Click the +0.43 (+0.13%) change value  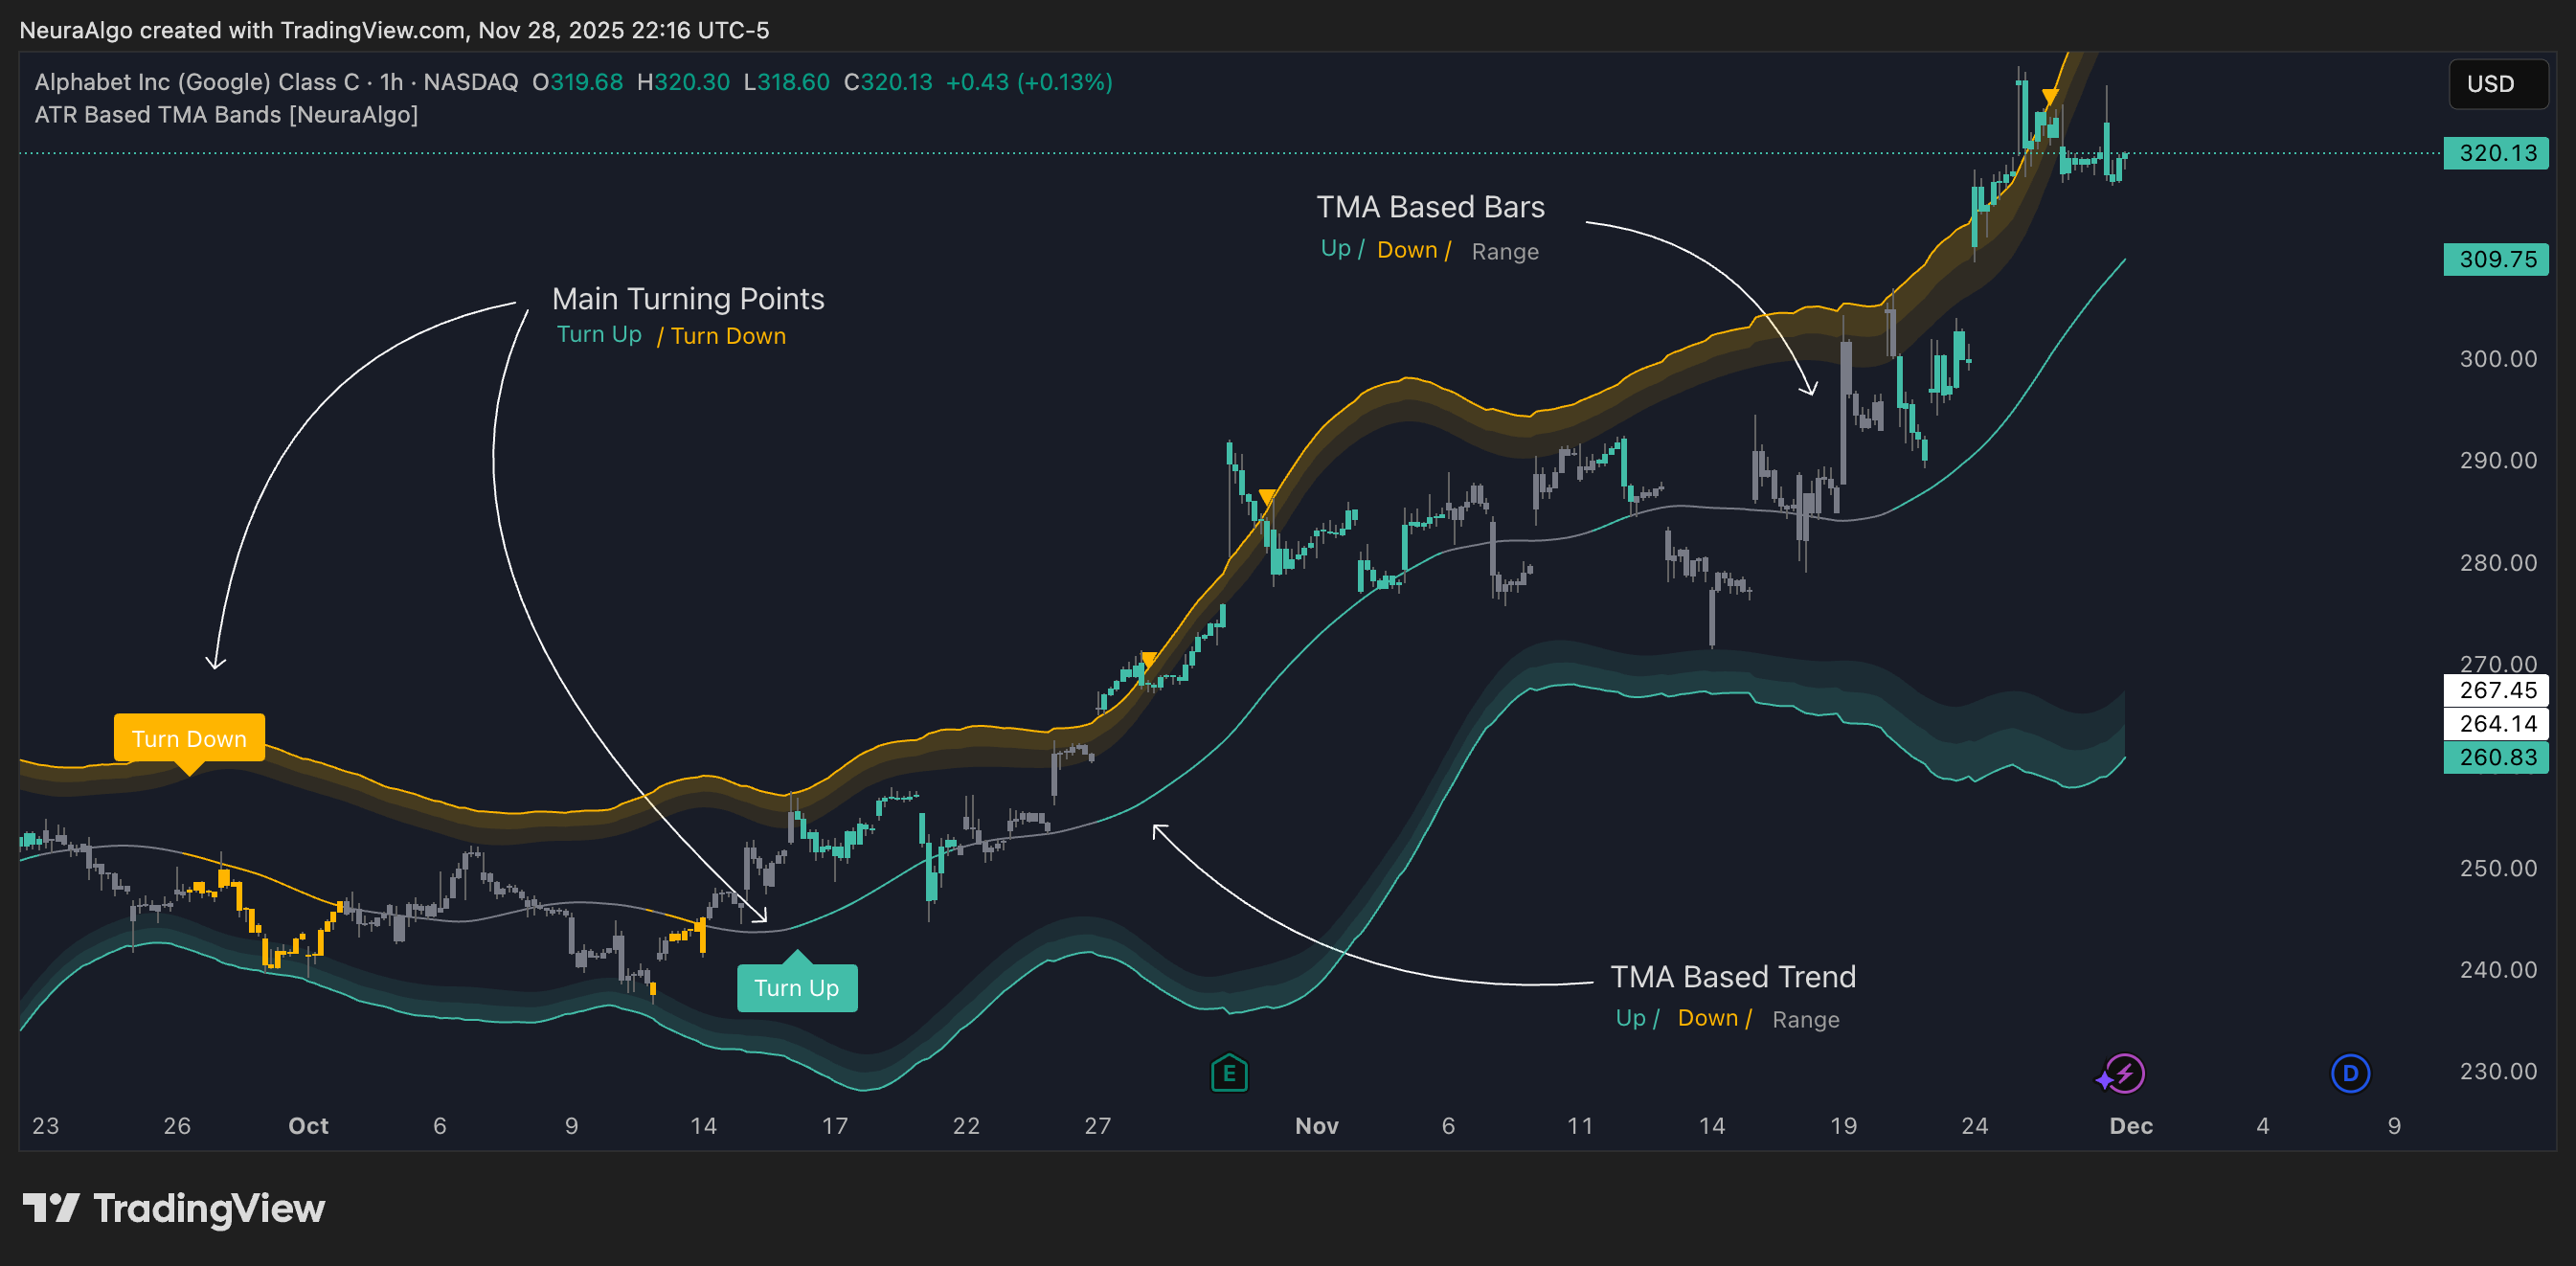(x=1029, y=82)
